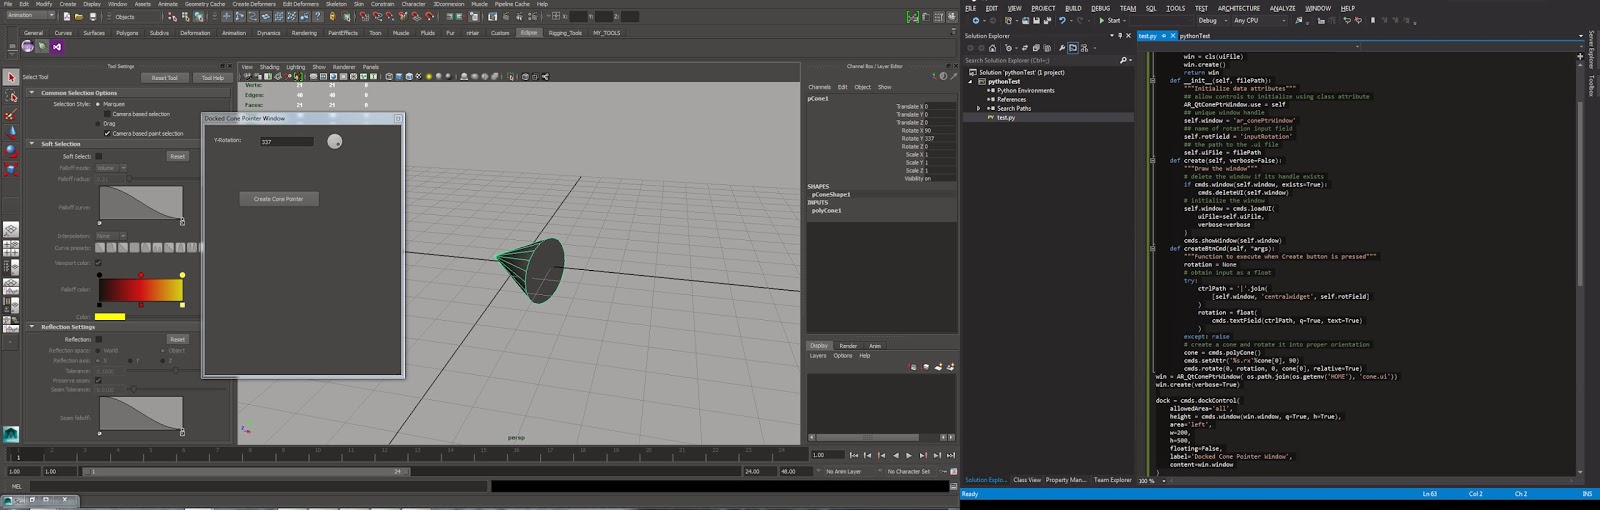Click the play backwards button on timeline
Screen dimensions: 1600x510
[896, 455]
